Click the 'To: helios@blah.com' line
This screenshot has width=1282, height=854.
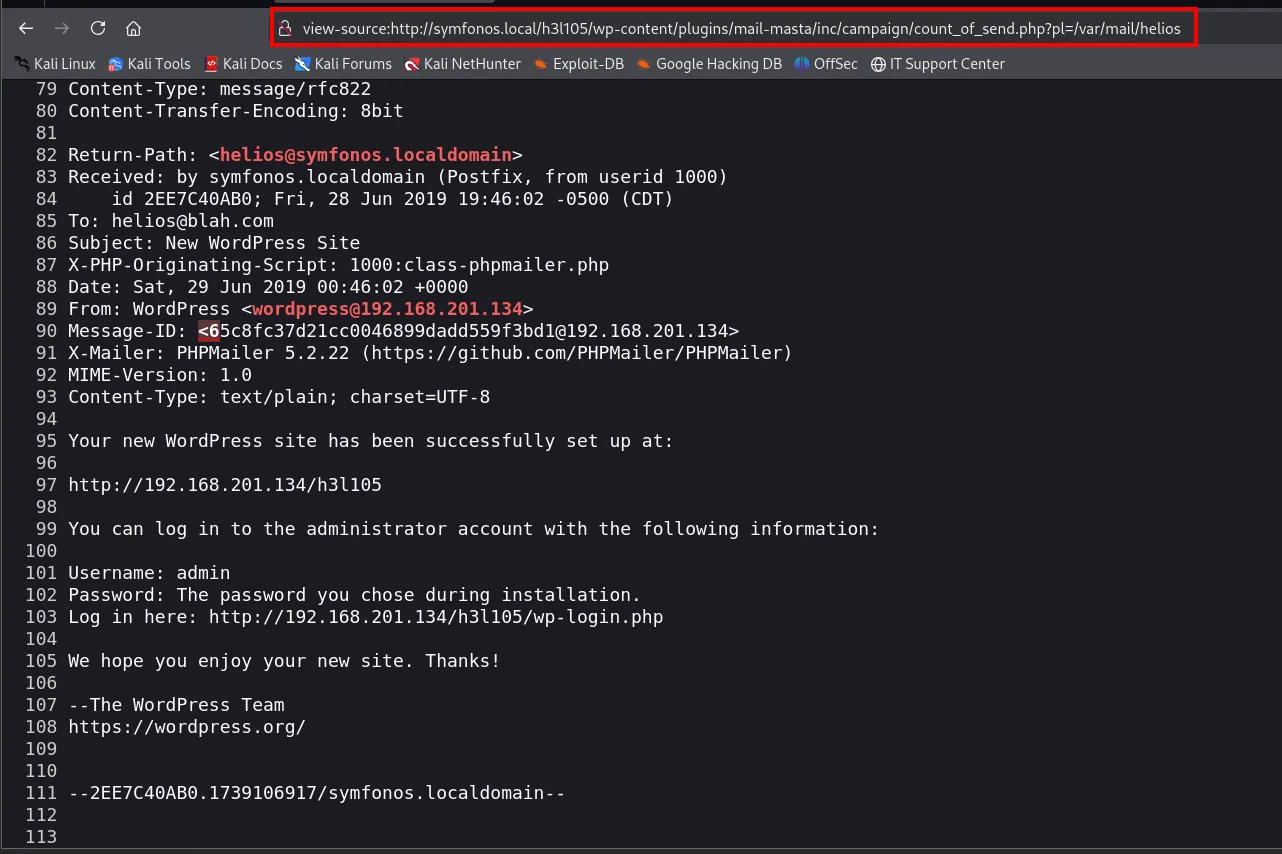tap(171, 221)
